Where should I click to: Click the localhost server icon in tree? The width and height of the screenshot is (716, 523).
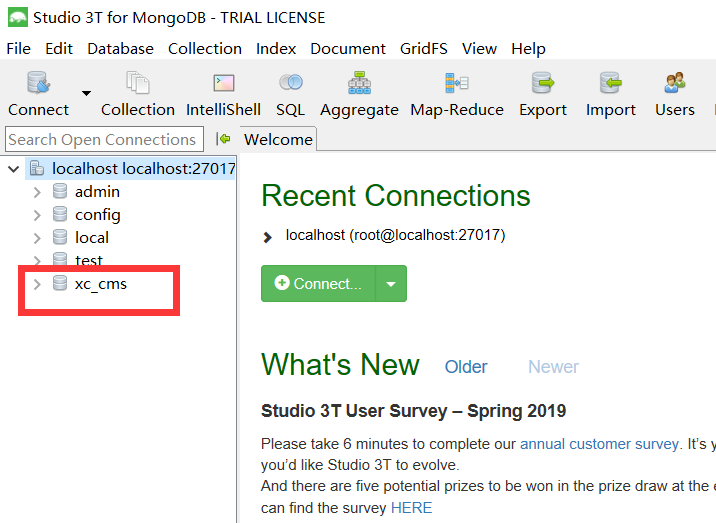[37, 169]
